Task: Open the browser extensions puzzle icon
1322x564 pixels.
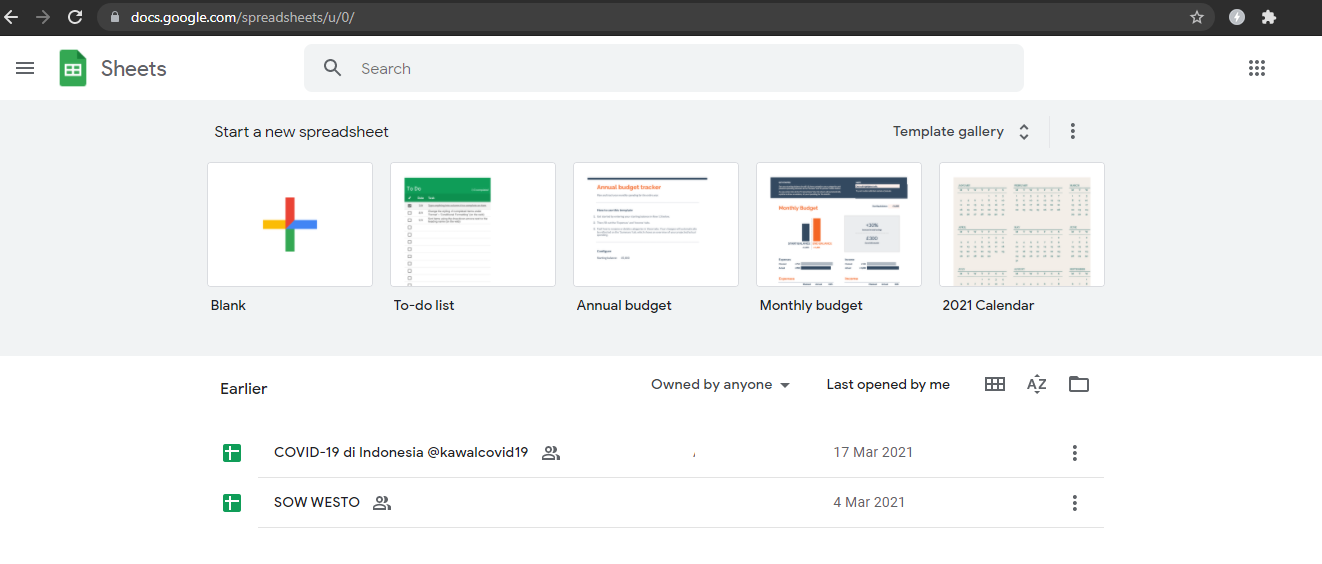Action: (x=1269, y=17)
